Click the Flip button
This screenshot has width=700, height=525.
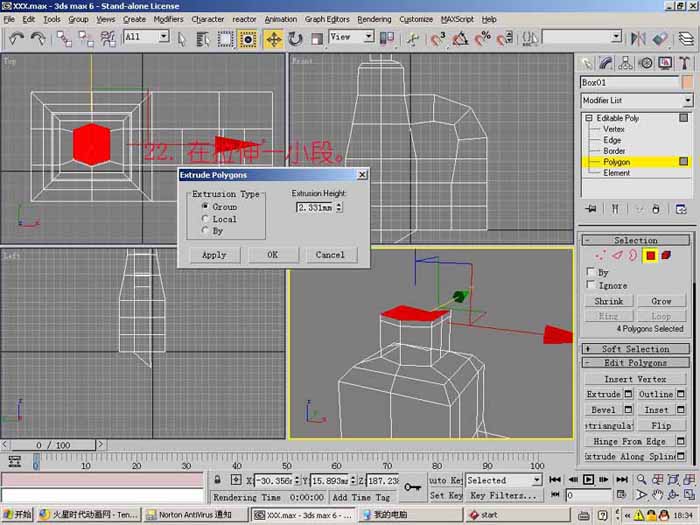click(661, 425)
